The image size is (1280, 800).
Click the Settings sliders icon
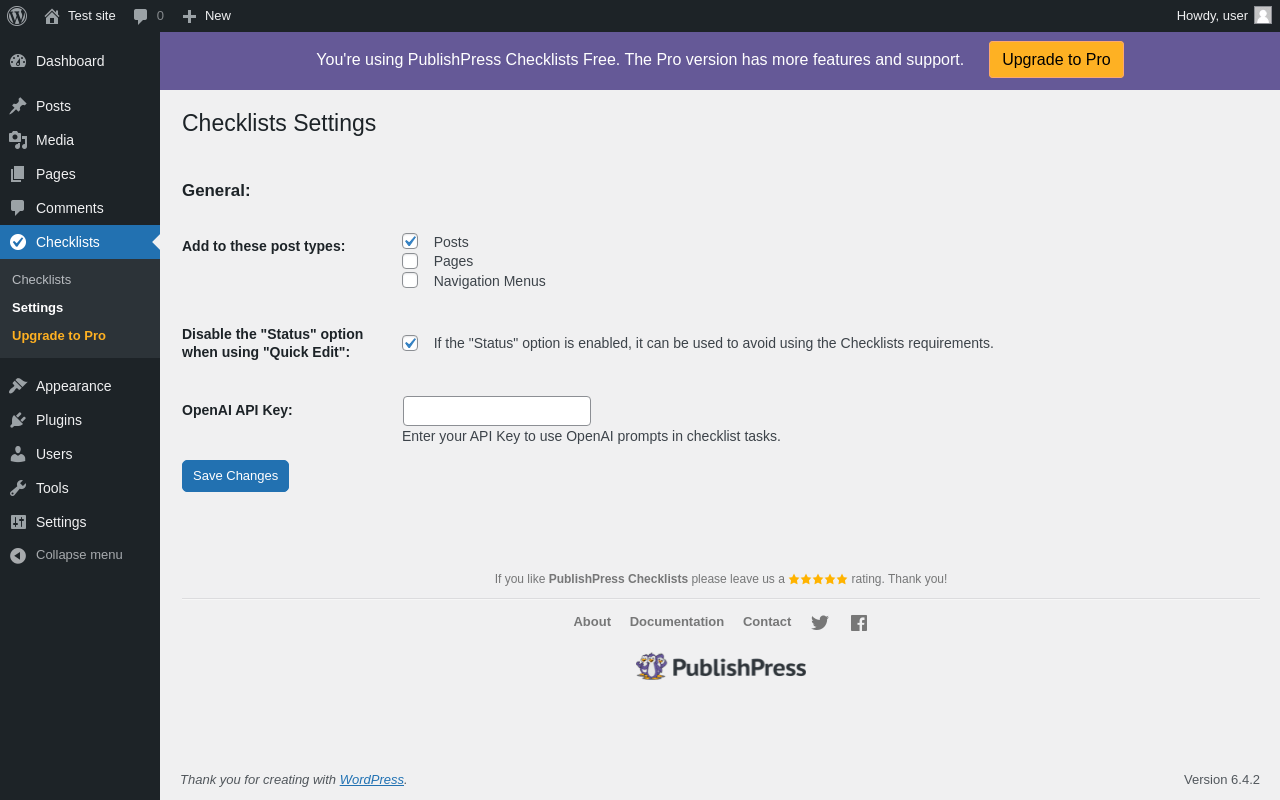[x=18, y=522]
